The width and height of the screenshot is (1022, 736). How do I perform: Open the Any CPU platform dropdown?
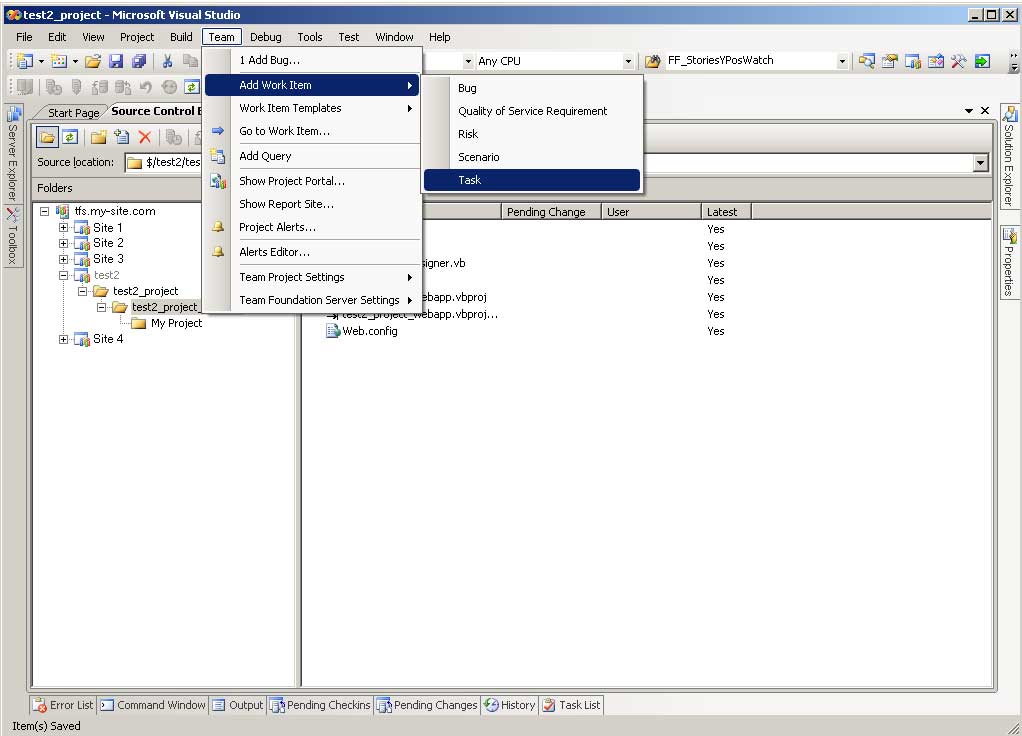tap(628, 61)
